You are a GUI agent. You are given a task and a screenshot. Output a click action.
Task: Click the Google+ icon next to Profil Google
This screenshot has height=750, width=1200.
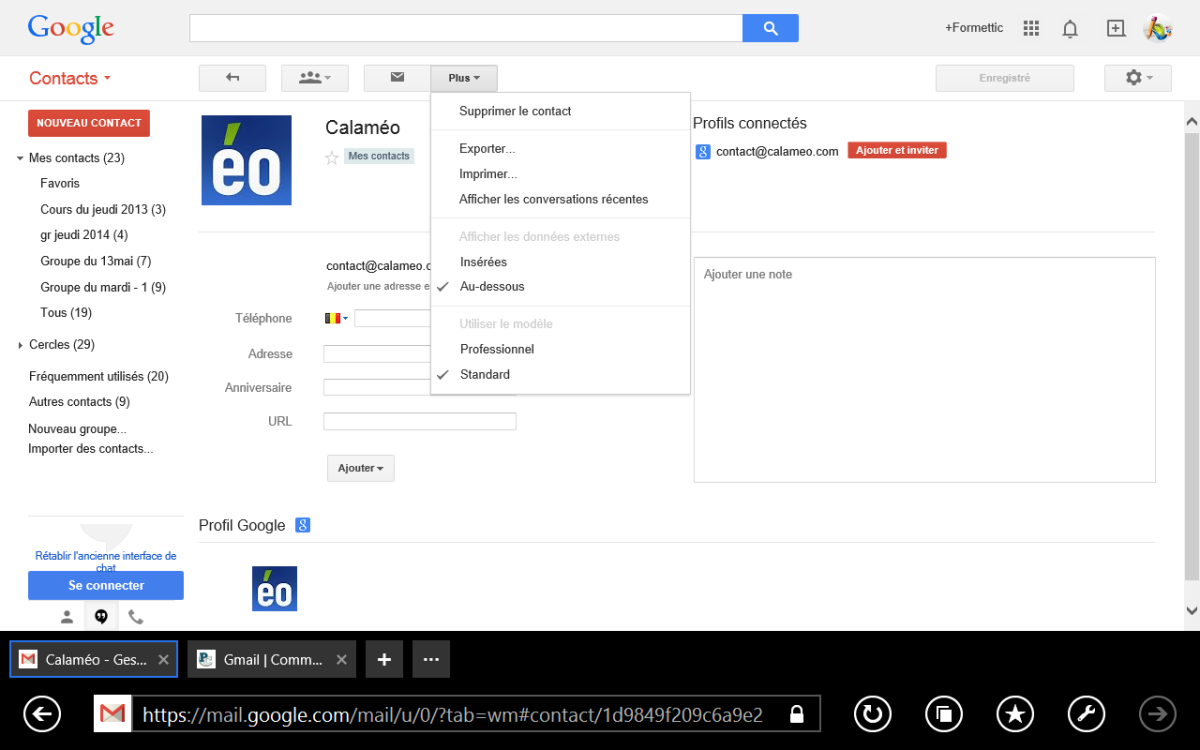click(x=303, y=525)
